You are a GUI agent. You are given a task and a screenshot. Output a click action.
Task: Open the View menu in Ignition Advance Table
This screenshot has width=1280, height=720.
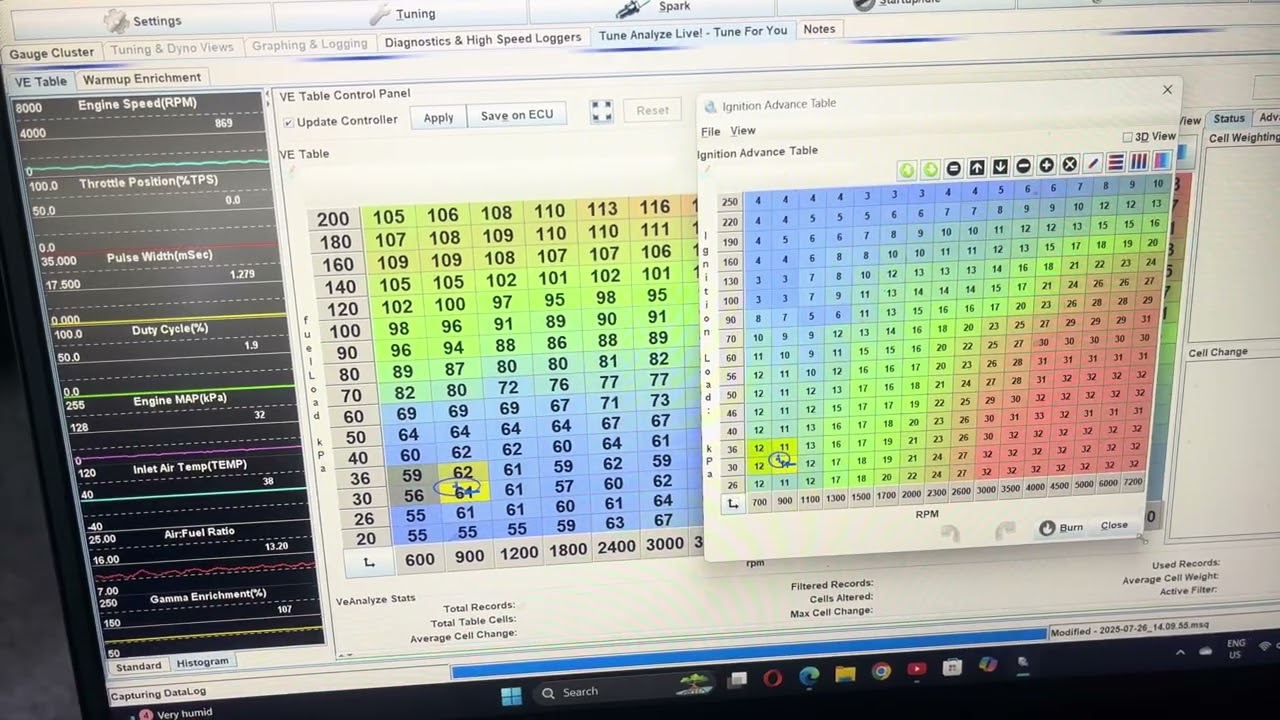[x=743, y=131]
